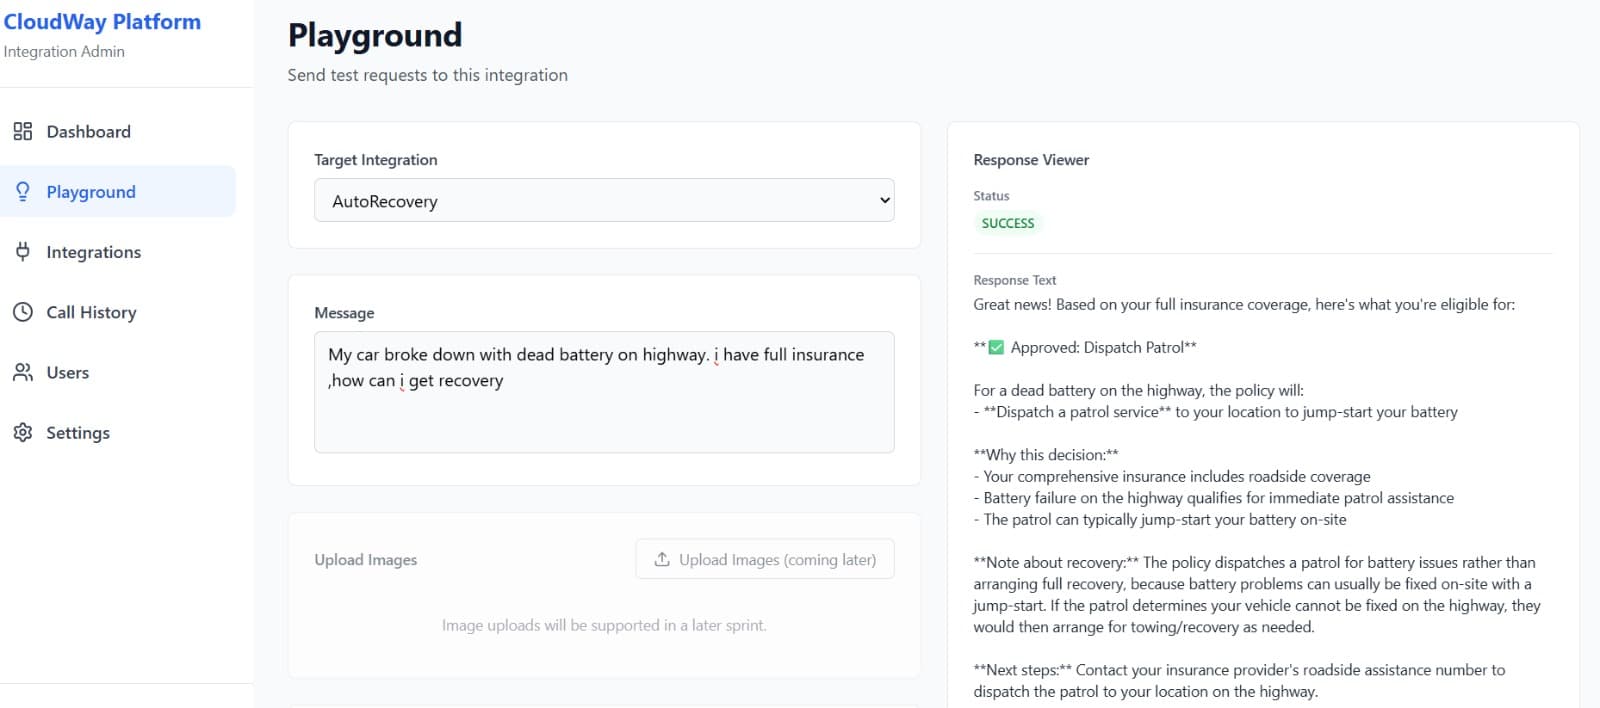Open the Settings page
The image size is (1600, 708).
(x=118, y=432)
